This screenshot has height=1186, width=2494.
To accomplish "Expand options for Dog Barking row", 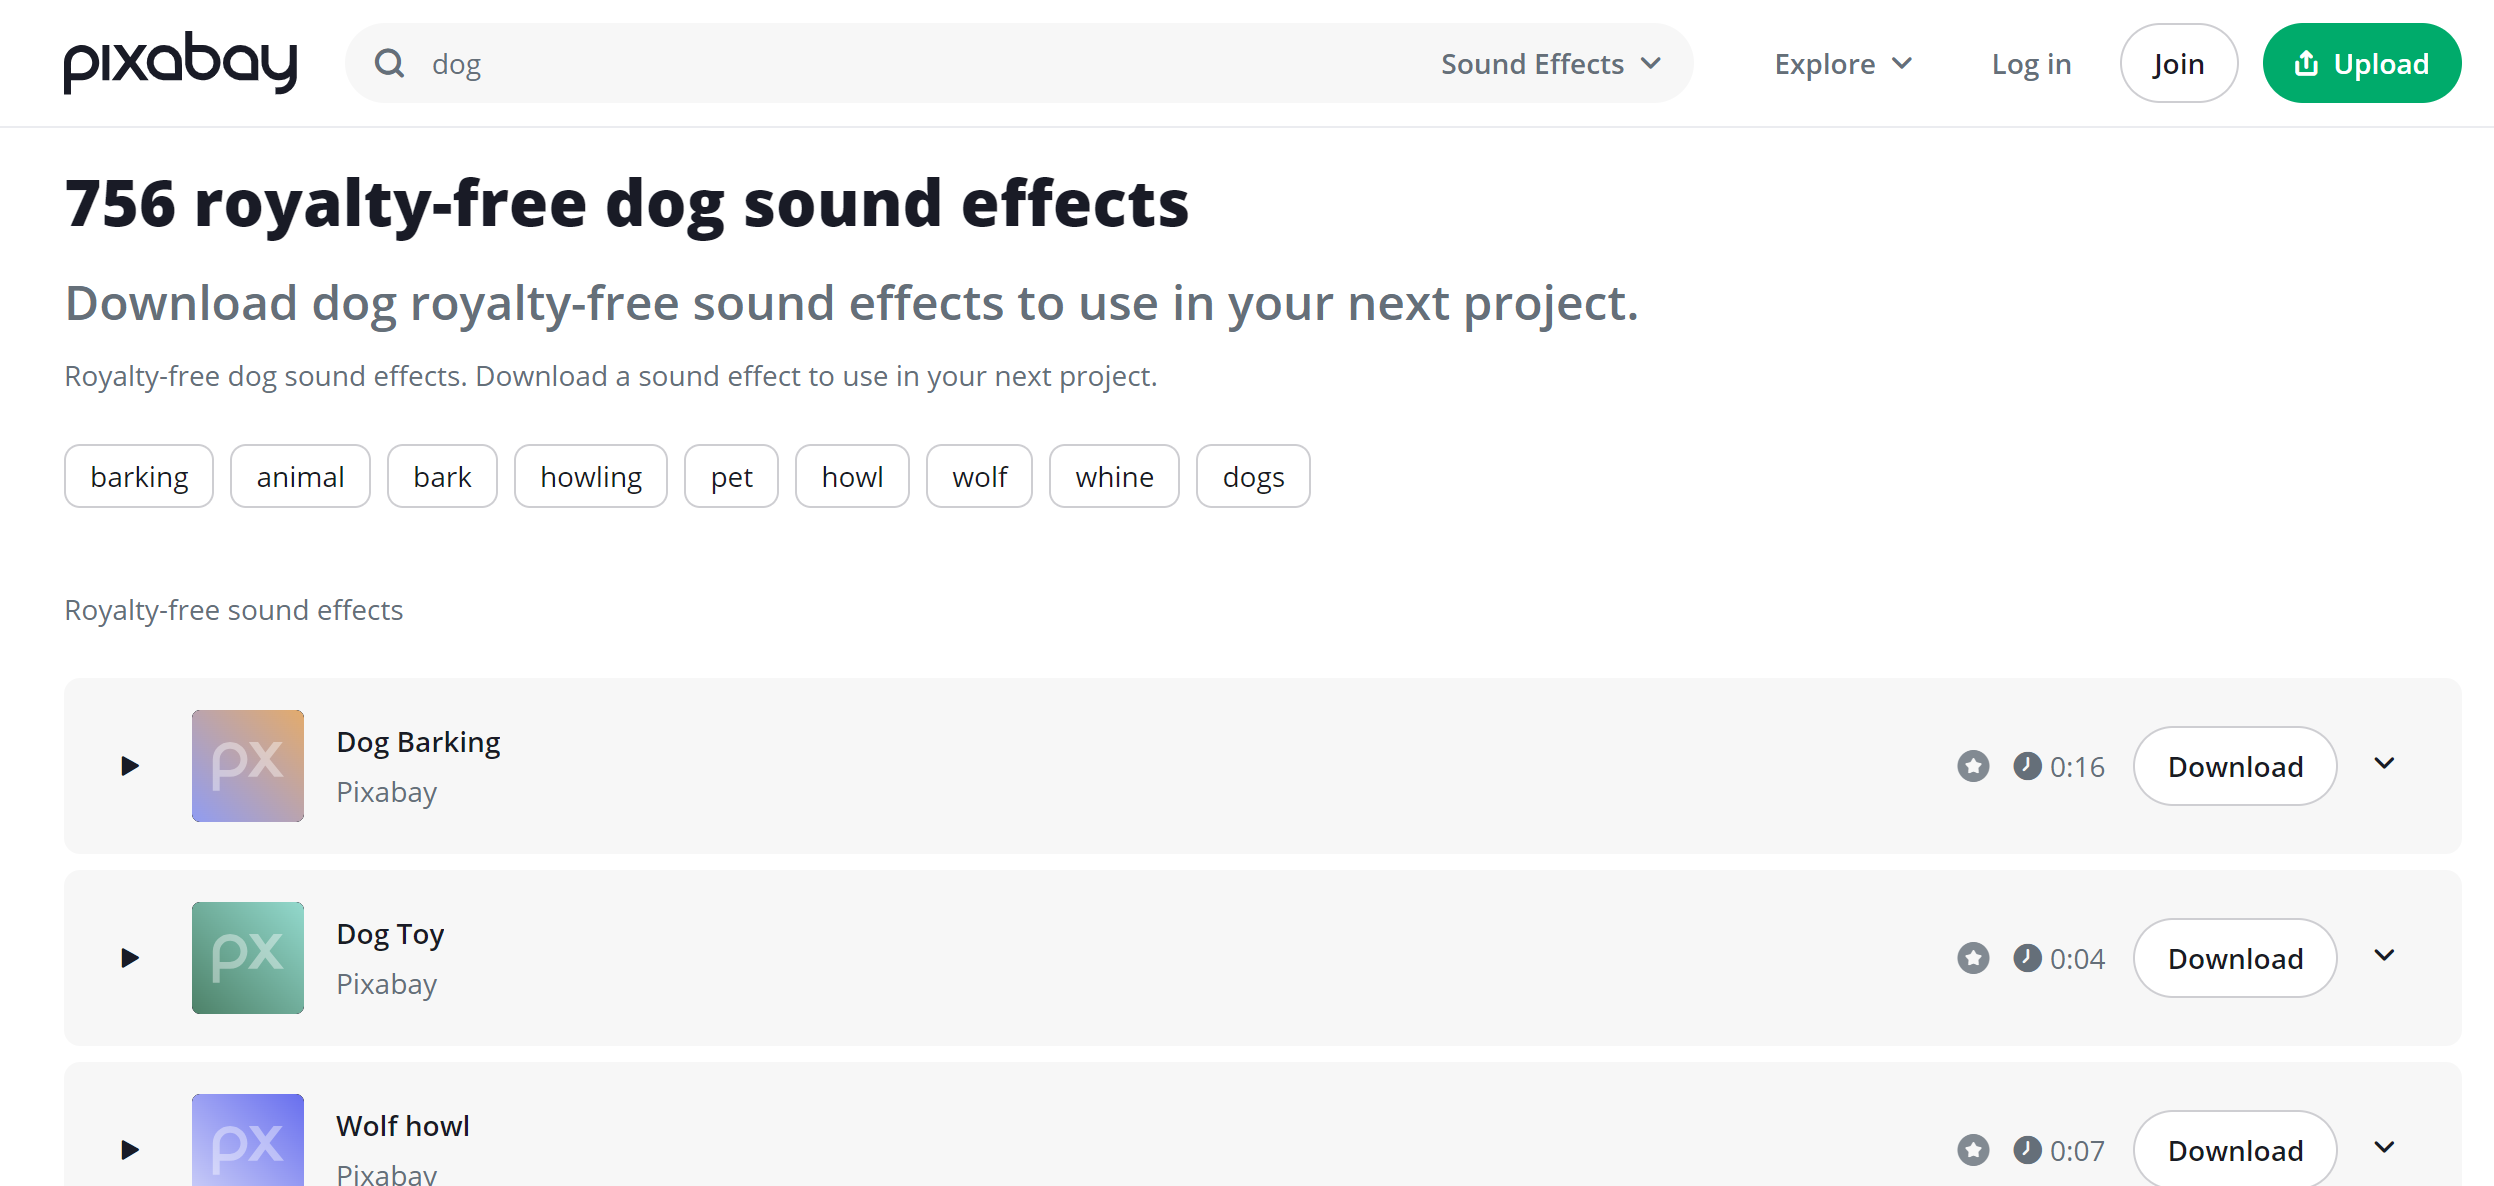I will click(x=2385, y=764).
